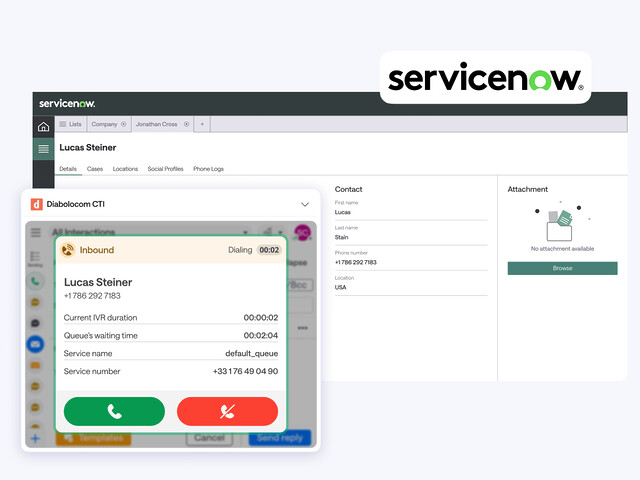The height and width of the screenshot is (480, 640).
Task: Open the green hamburger menu in sidebar
Action: coord(43,149)
